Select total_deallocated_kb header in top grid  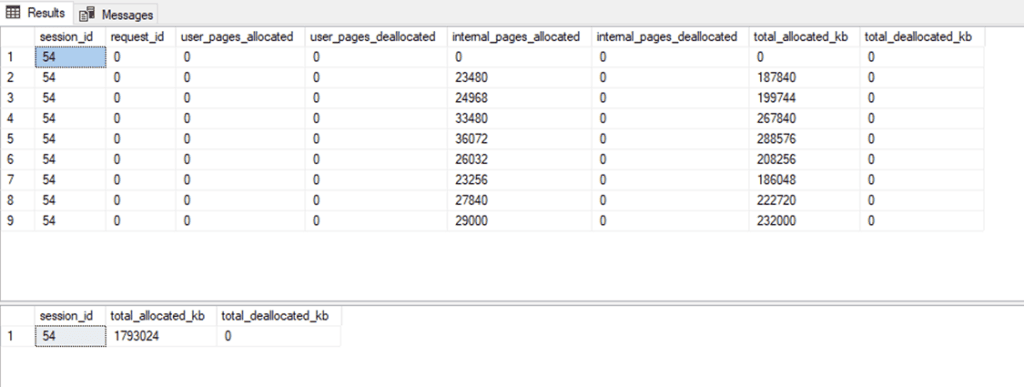coord(922,38)
